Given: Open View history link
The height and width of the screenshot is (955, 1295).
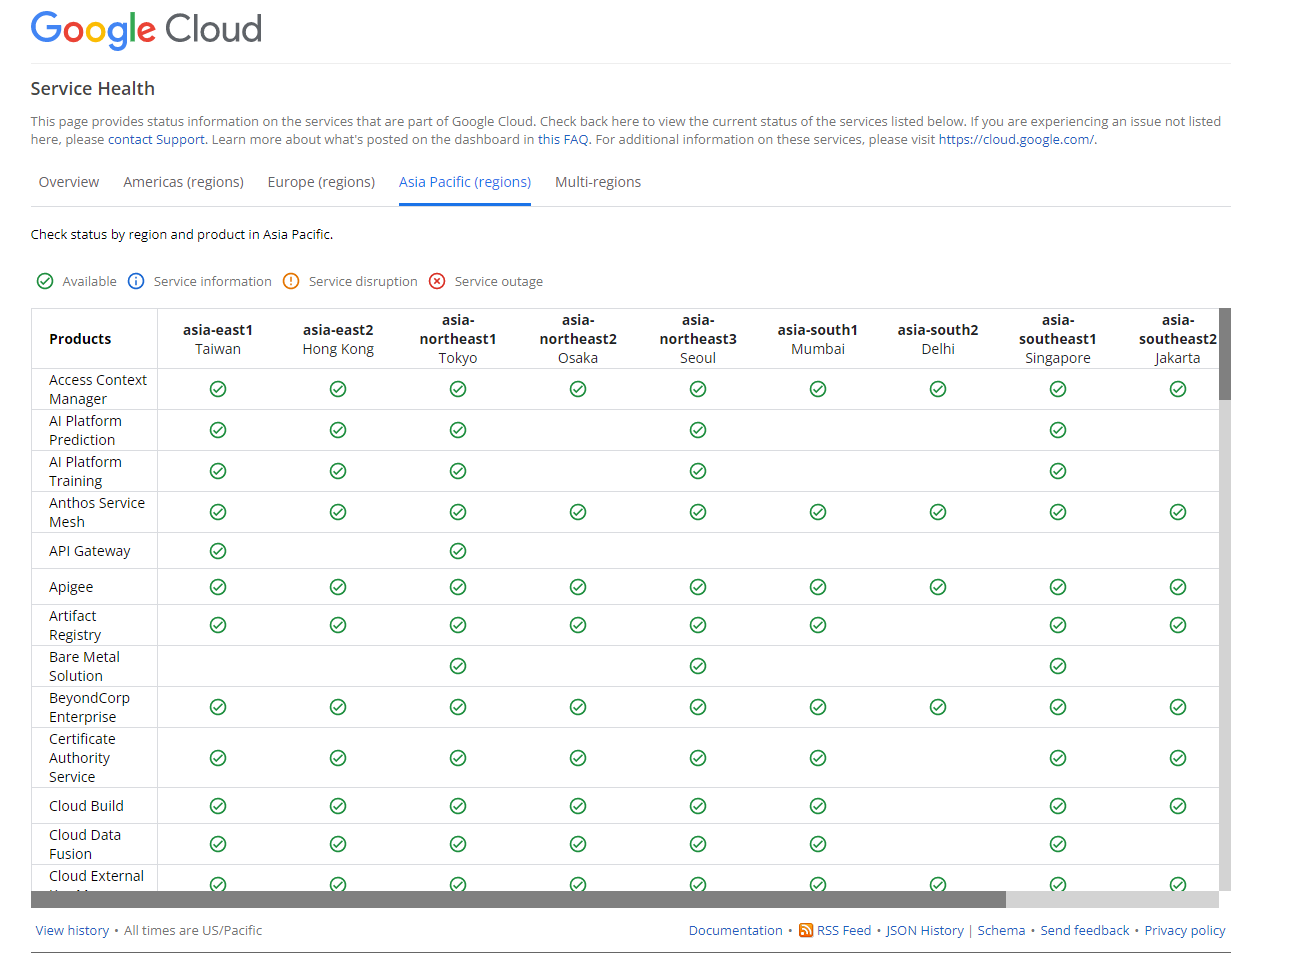Looking at the screenshot, I should pos(72,930).
